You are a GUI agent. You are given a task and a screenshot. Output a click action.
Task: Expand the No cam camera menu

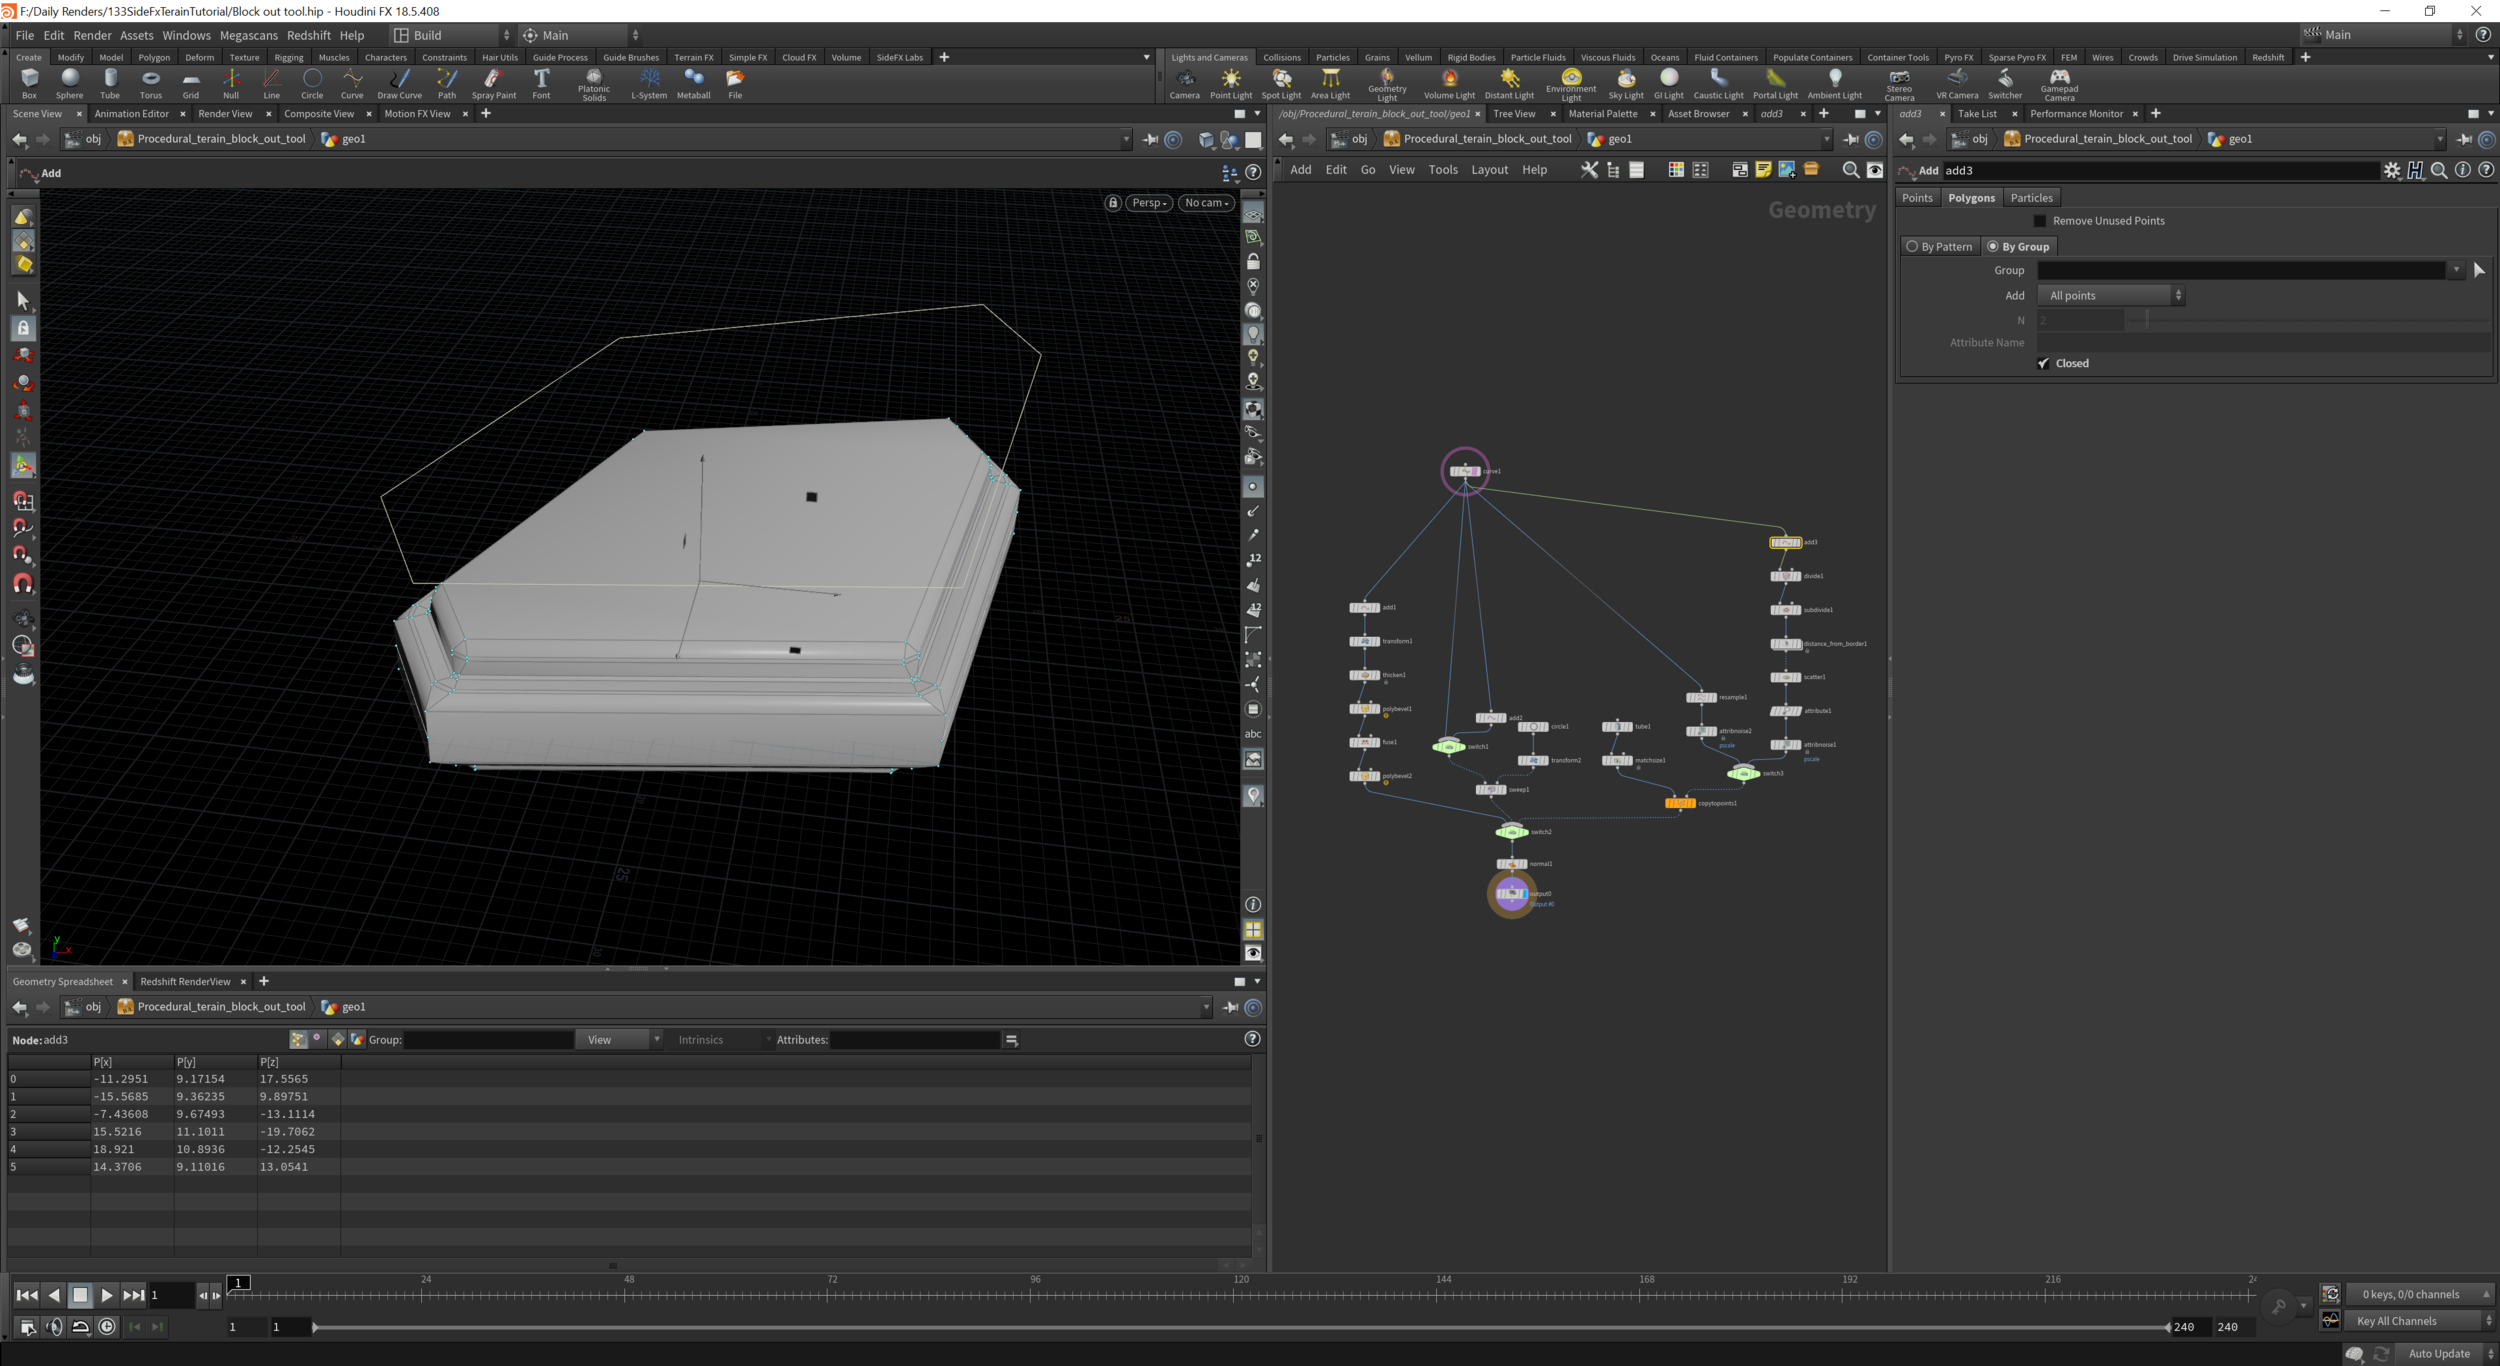tap(1206, 203)
